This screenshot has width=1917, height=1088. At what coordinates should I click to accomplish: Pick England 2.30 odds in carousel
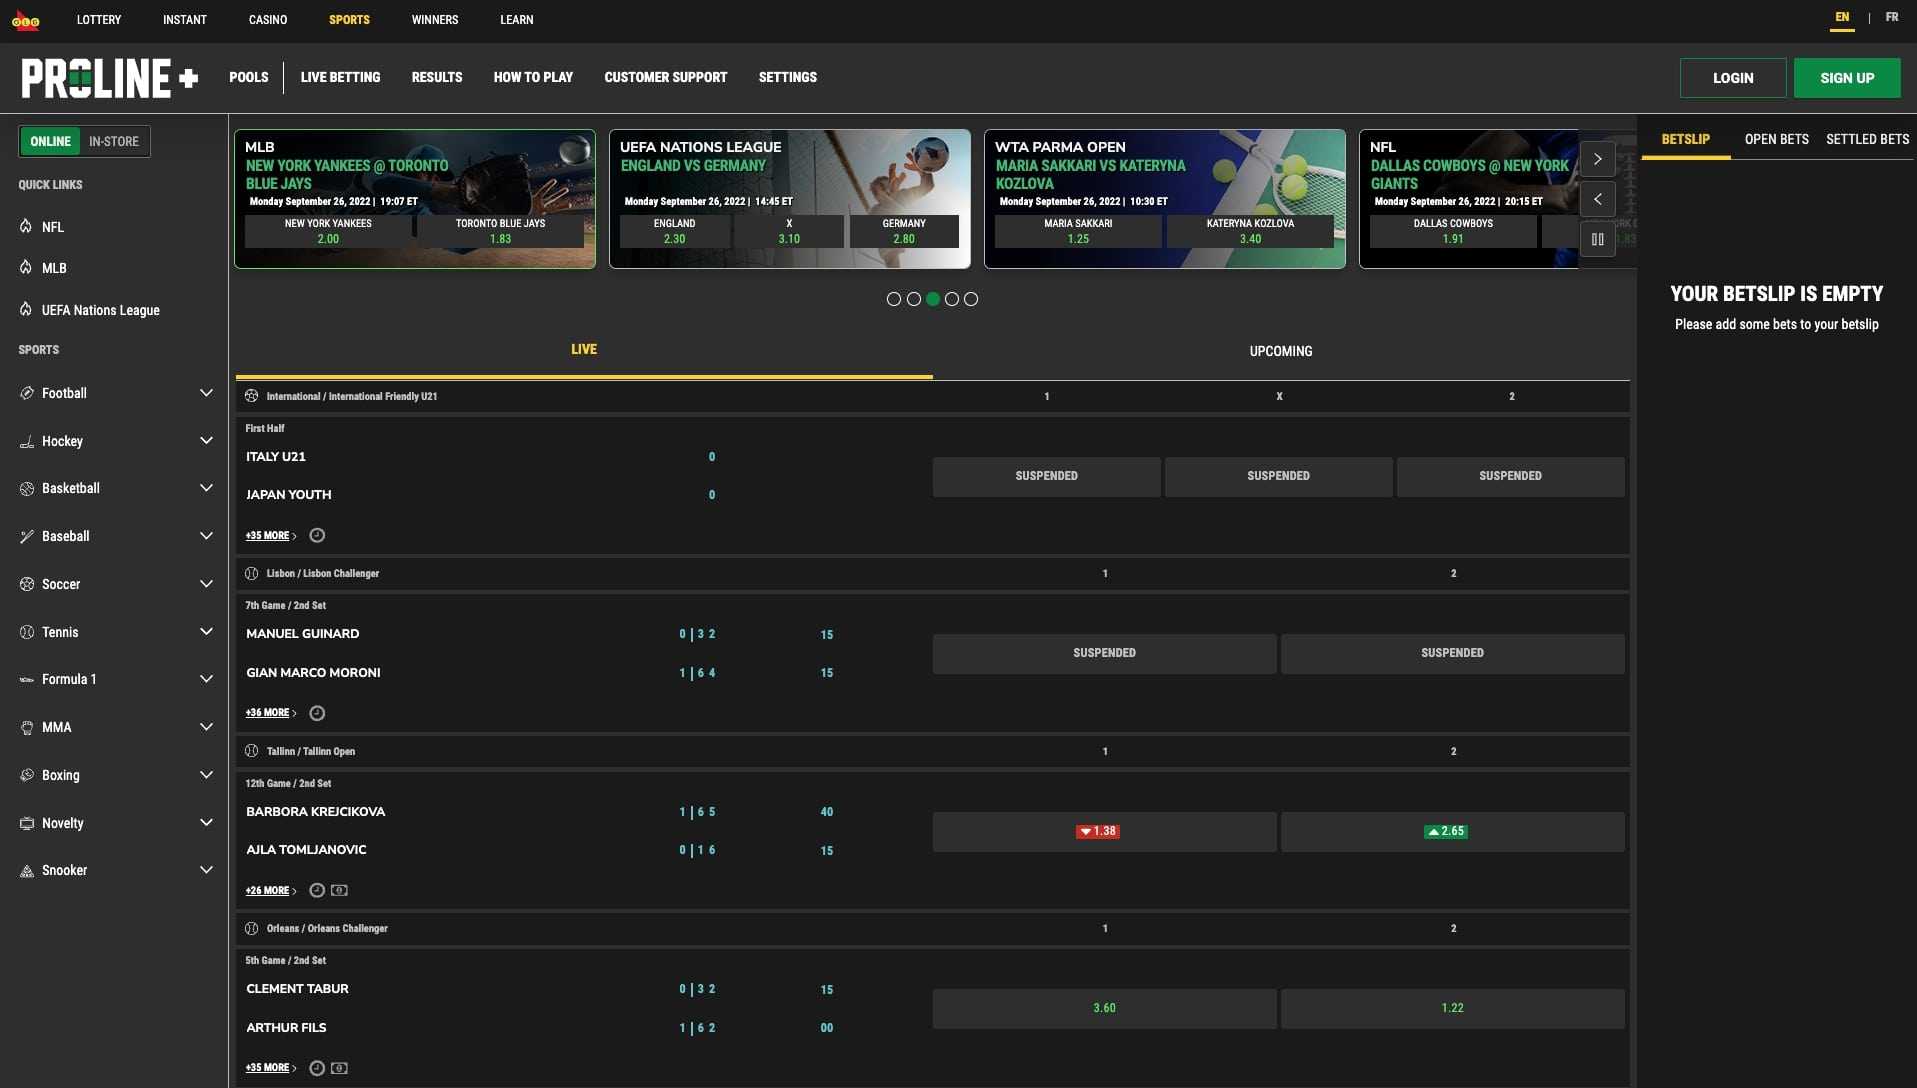click(x=675, y=231)
